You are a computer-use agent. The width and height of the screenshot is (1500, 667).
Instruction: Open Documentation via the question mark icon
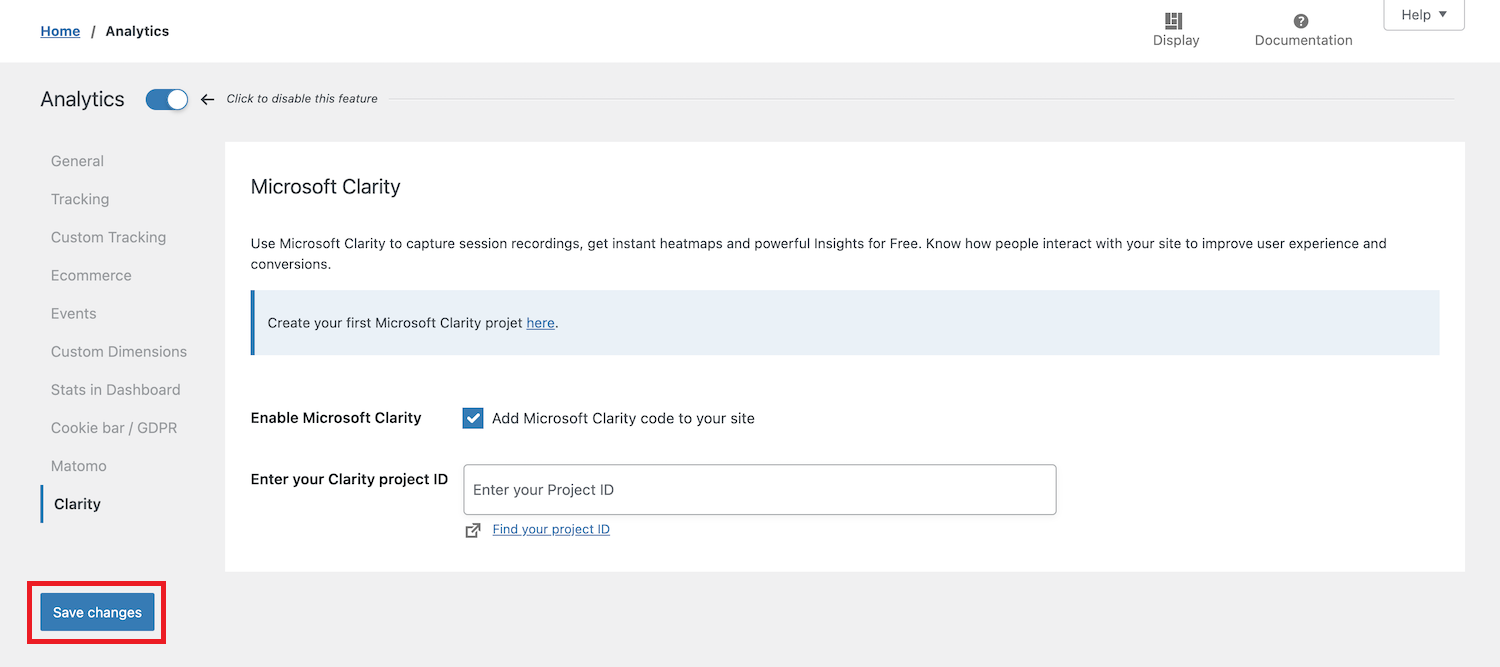[x=1301, y=21]
